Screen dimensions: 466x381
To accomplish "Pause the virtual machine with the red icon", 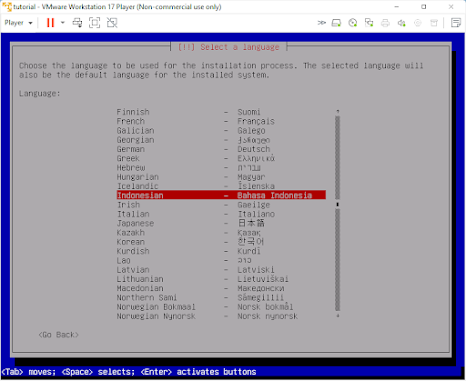I will (50, 23).
